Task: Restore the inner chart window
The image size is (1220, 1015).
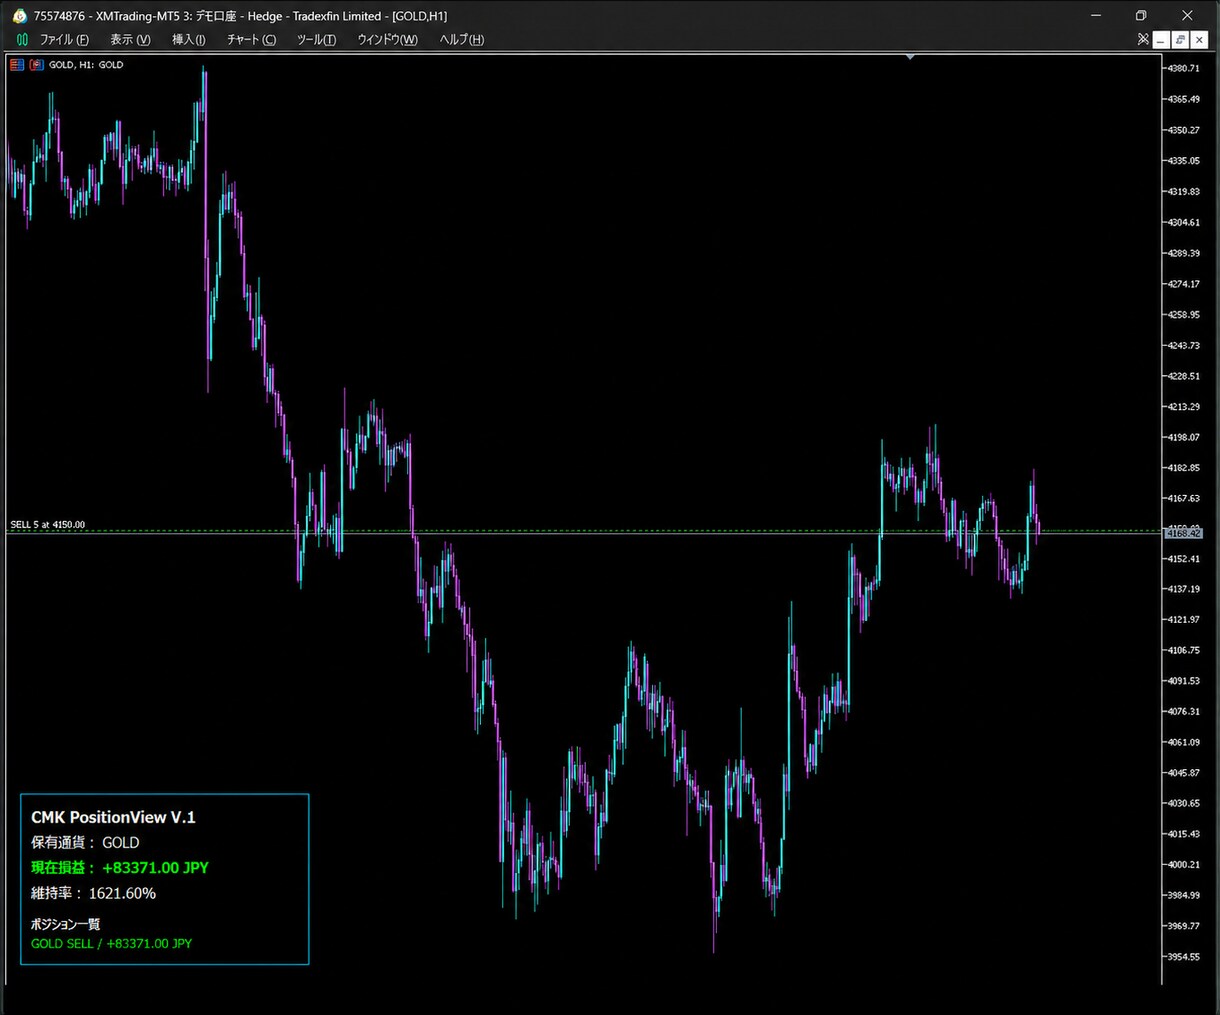Action: point(1180,40)
